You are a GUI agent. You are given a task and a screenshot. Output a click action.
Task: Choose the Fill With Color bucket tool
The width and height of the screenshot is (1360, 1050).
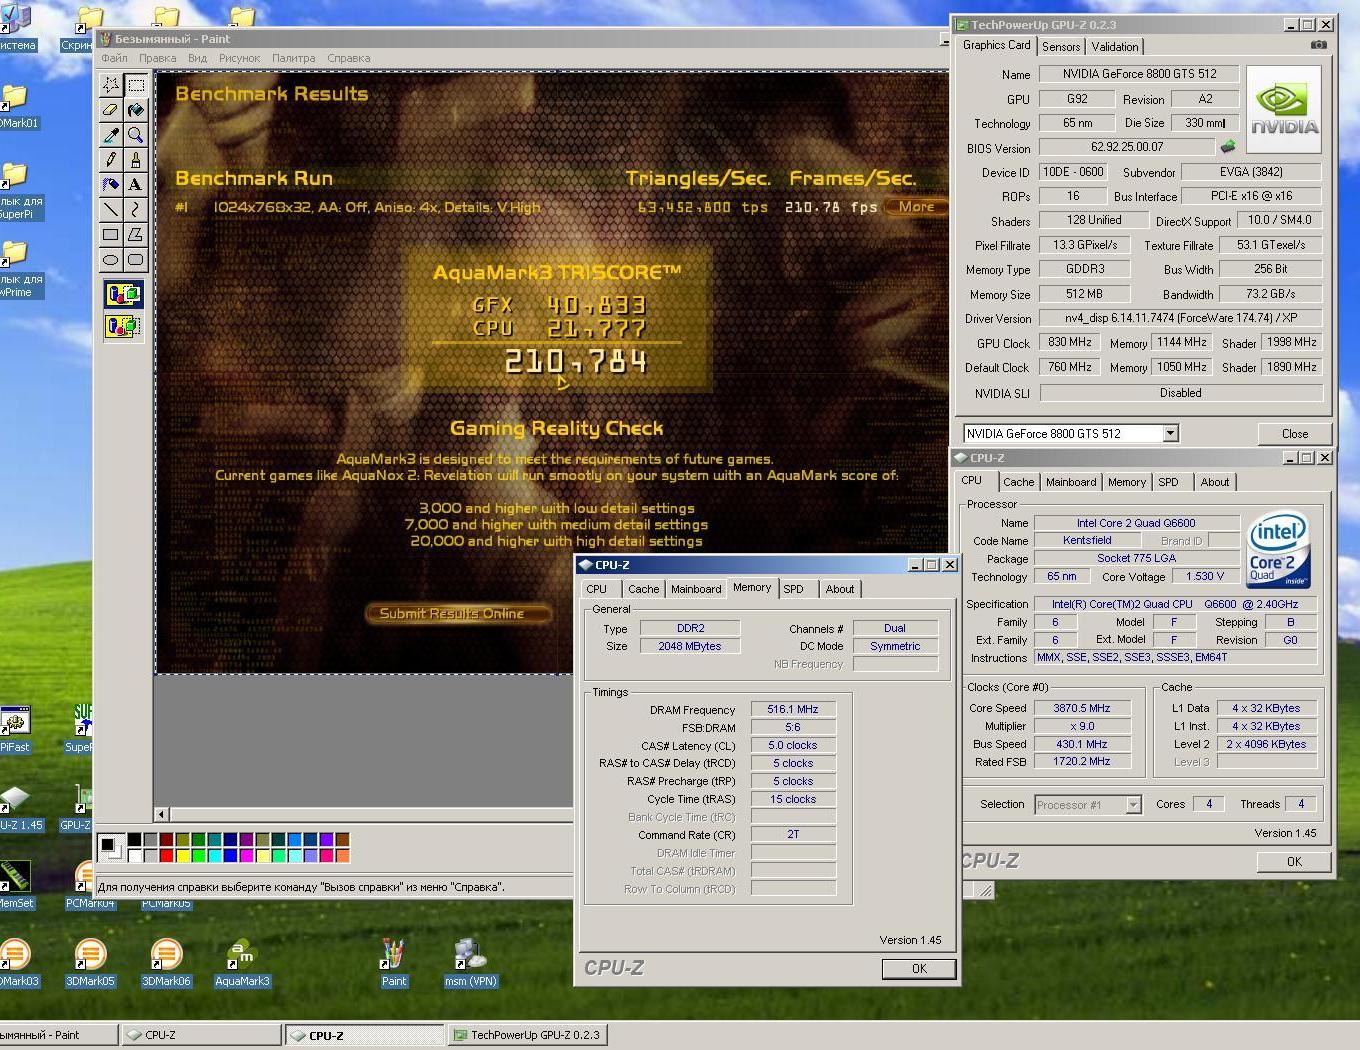pyautogui.click(x=136, y=110)
